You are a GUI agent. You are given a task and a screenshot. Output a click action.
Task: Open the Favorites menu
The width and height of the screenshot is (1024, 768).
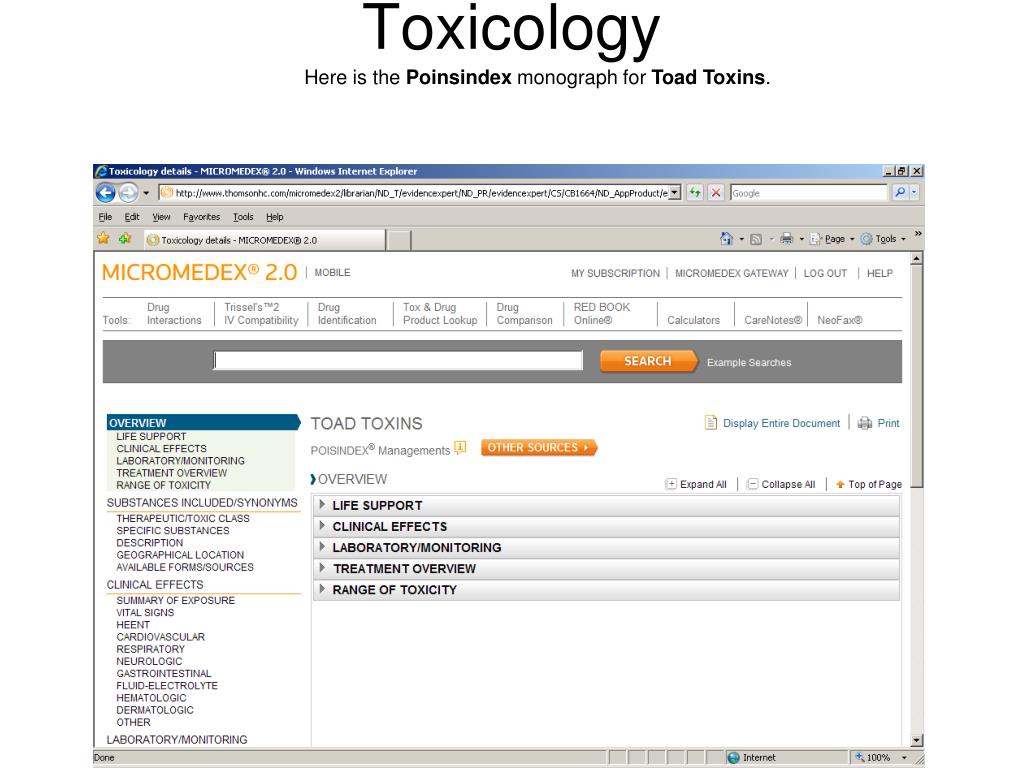pos(202,217)
